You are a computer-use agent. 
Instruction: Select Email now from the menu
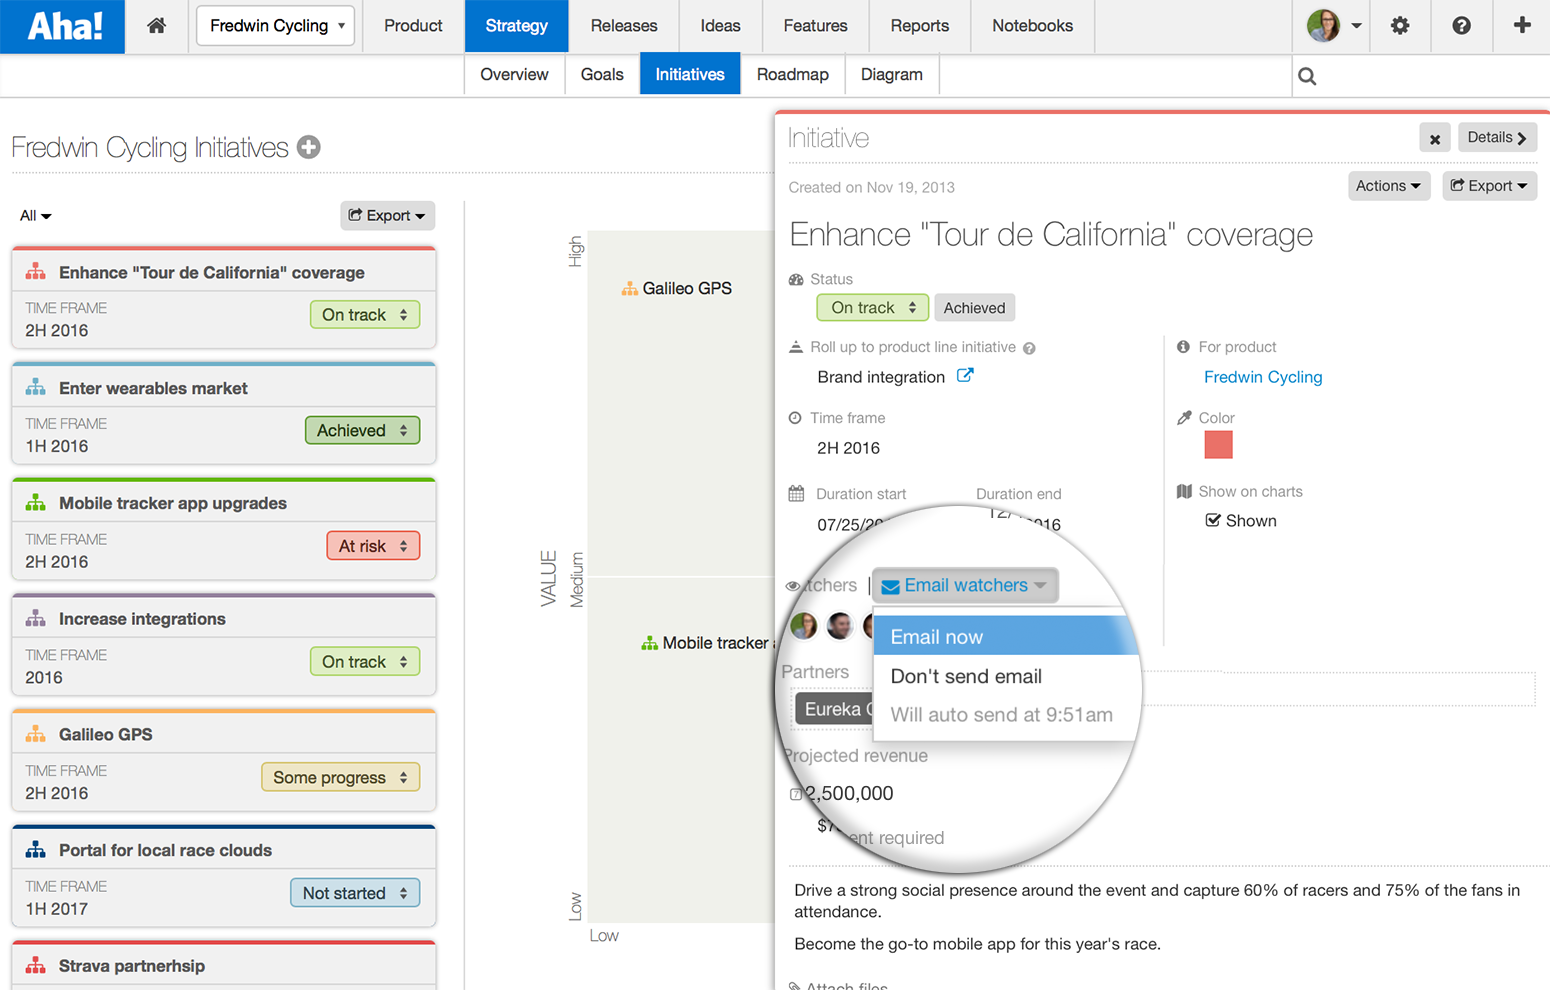[1005, 636]
